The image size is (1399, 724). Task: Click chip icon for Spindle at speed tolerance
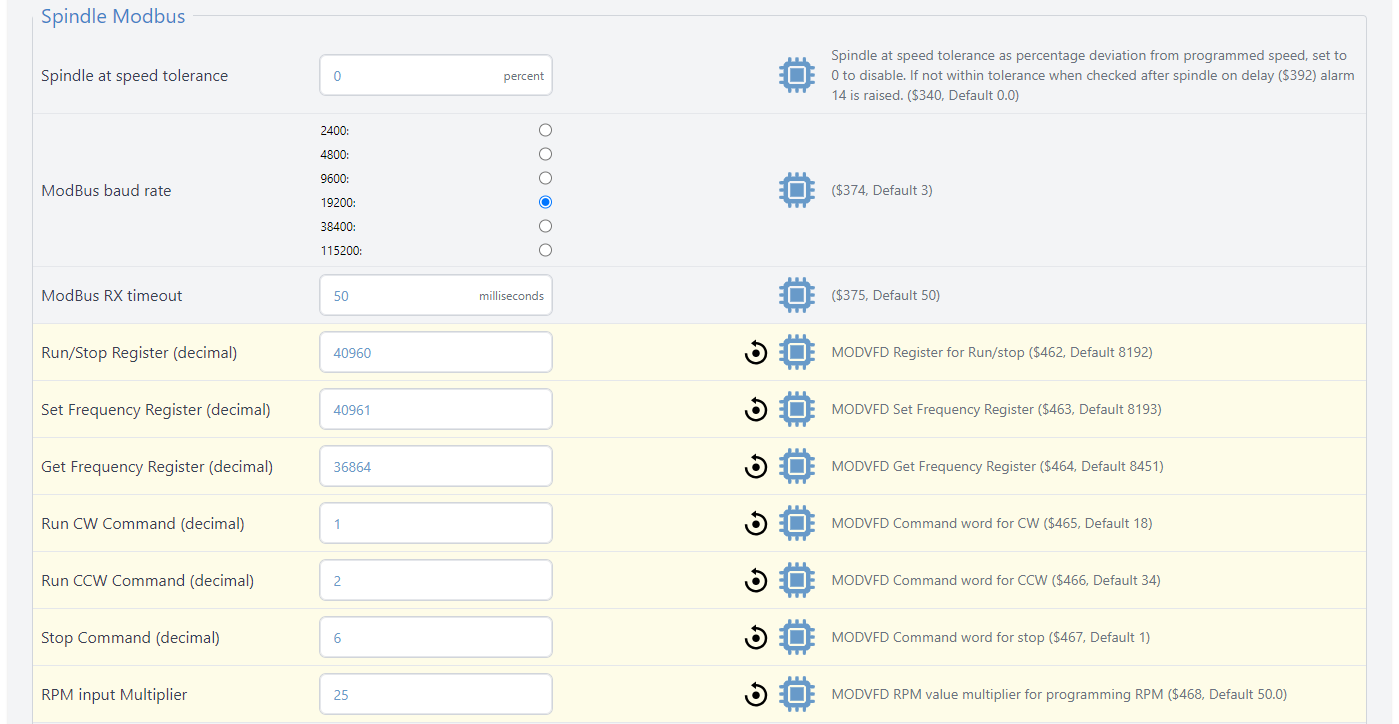coord(797,75)
